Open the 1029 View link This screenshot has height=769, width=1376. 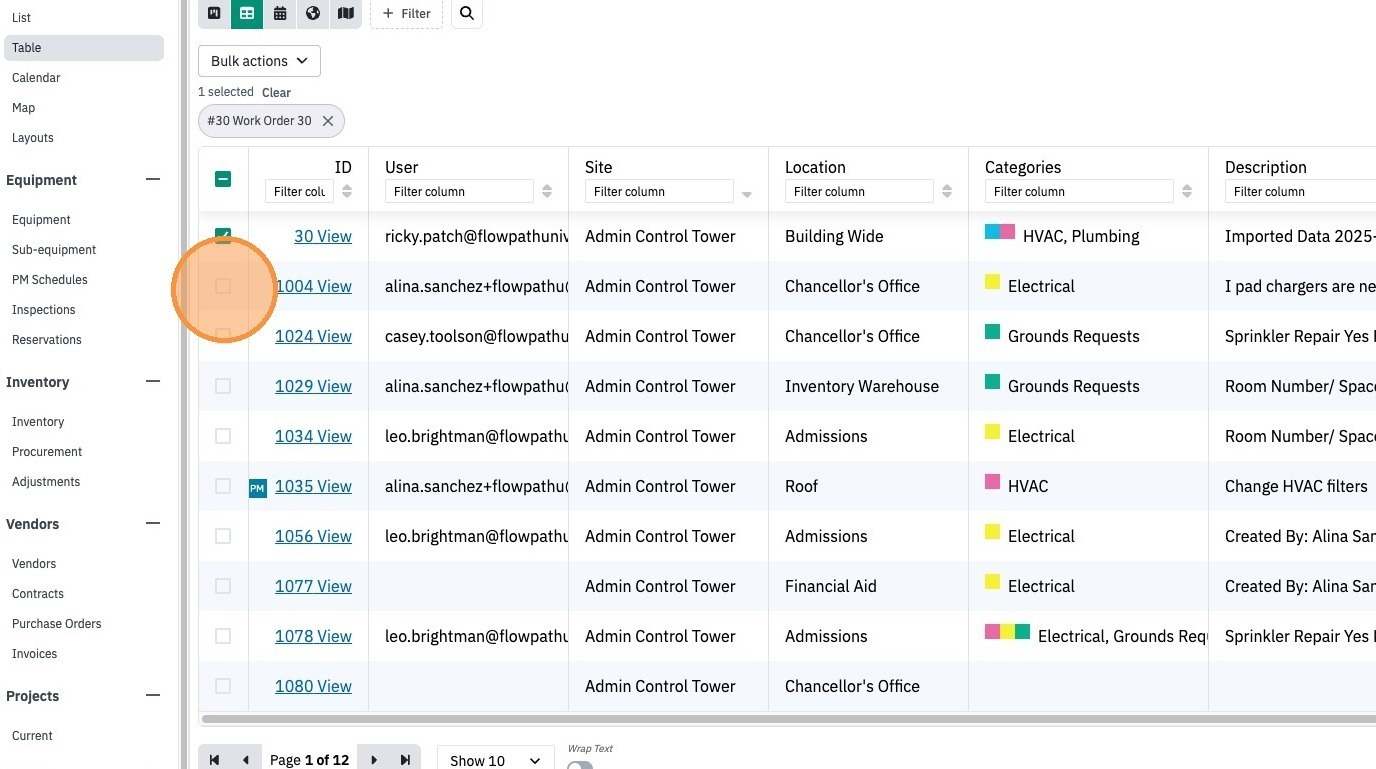coord(313,386)
